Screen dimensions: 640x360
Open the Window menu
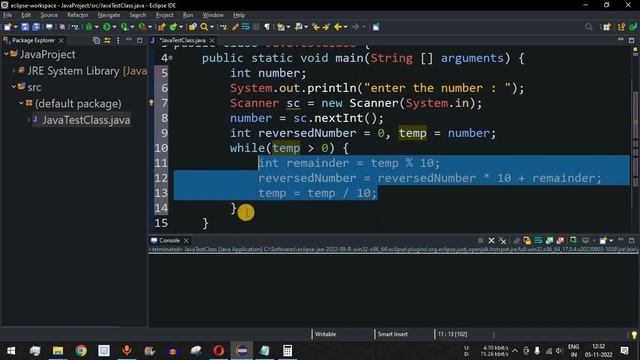[x=213, y=15]
